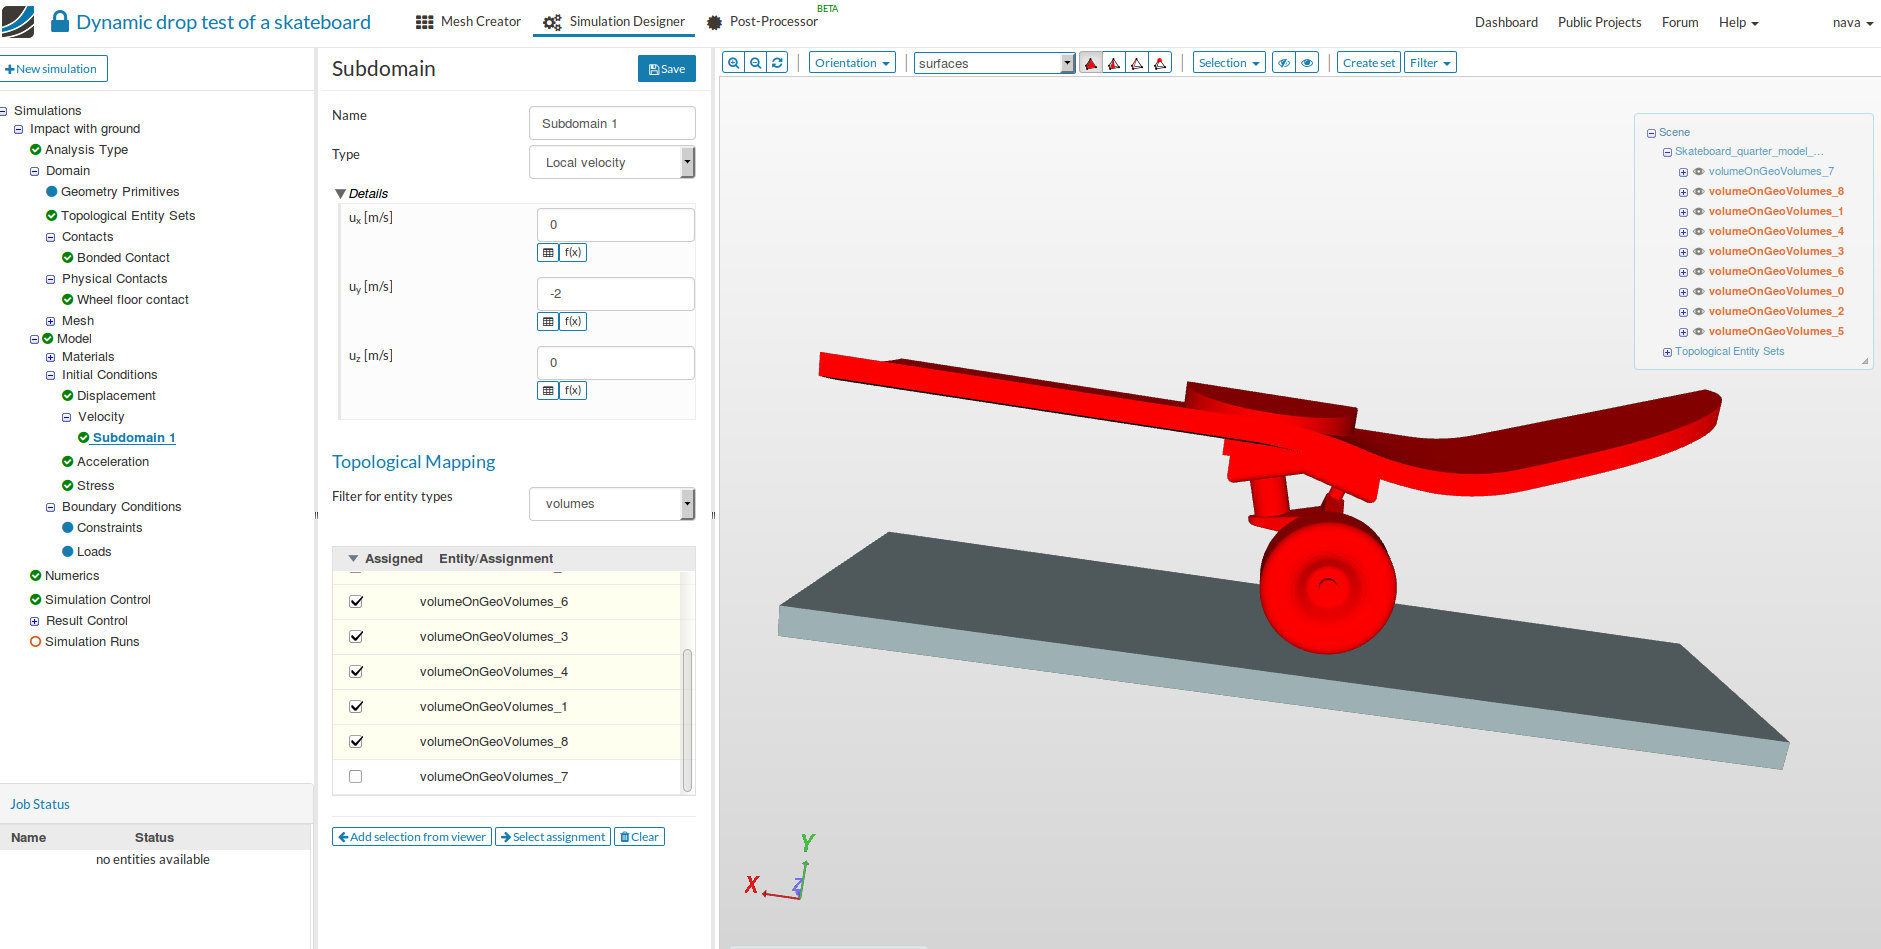1881x949 pixels.
Task: Click the Select assignment button
Action: [x=553, y=837]
